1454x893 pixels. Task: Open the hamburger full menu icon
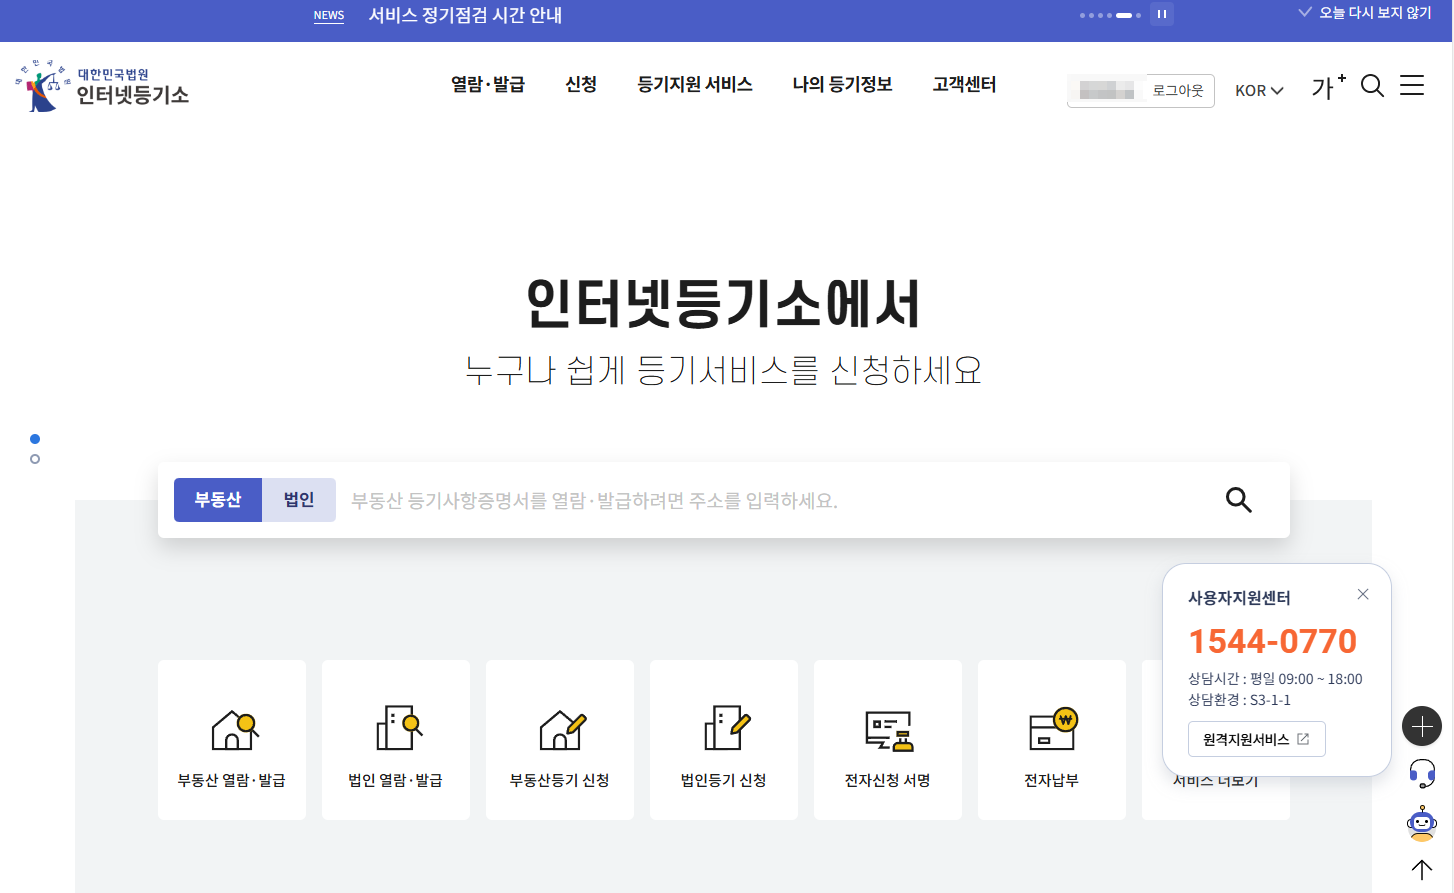(1412, 85)
